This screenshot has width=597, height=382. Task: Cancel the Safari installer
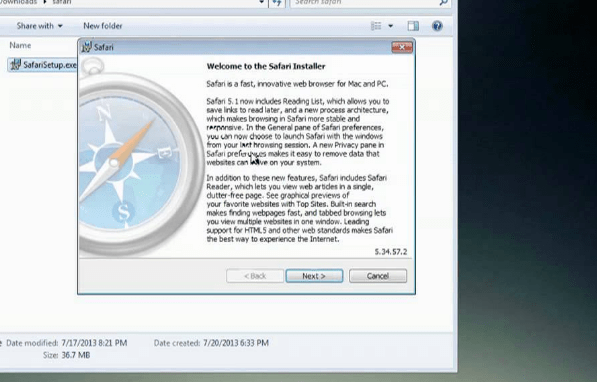pos(378,276)
